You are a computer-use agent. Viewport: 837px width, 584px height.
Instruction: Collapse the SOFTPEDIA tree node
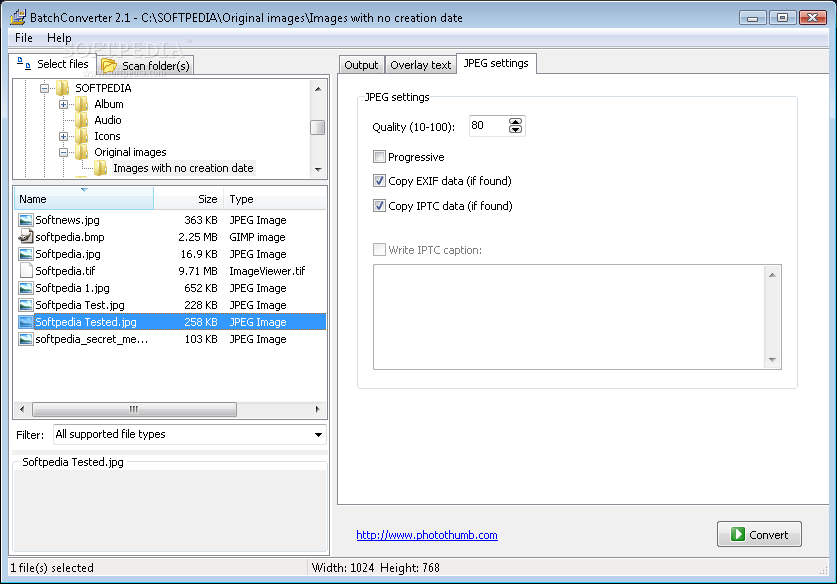coord(44,88)
